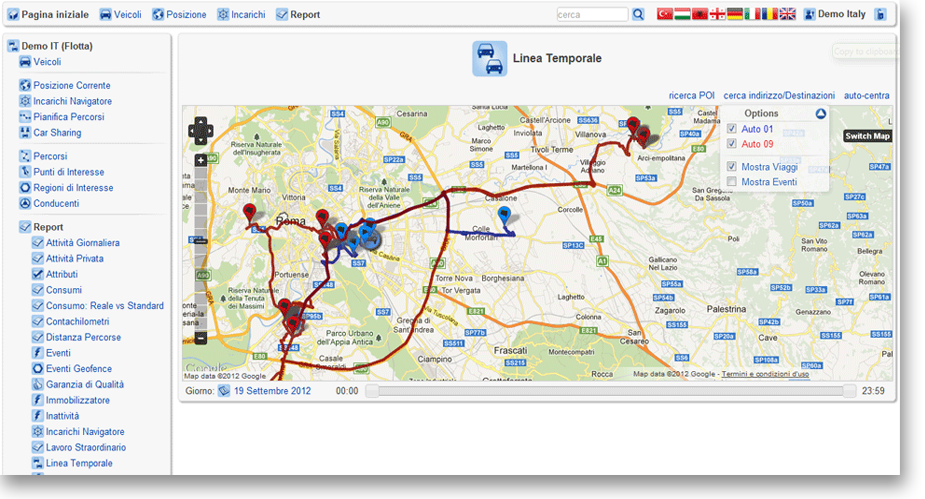
Task: Open the Demo Italy user account
Action: pos(835,14)
